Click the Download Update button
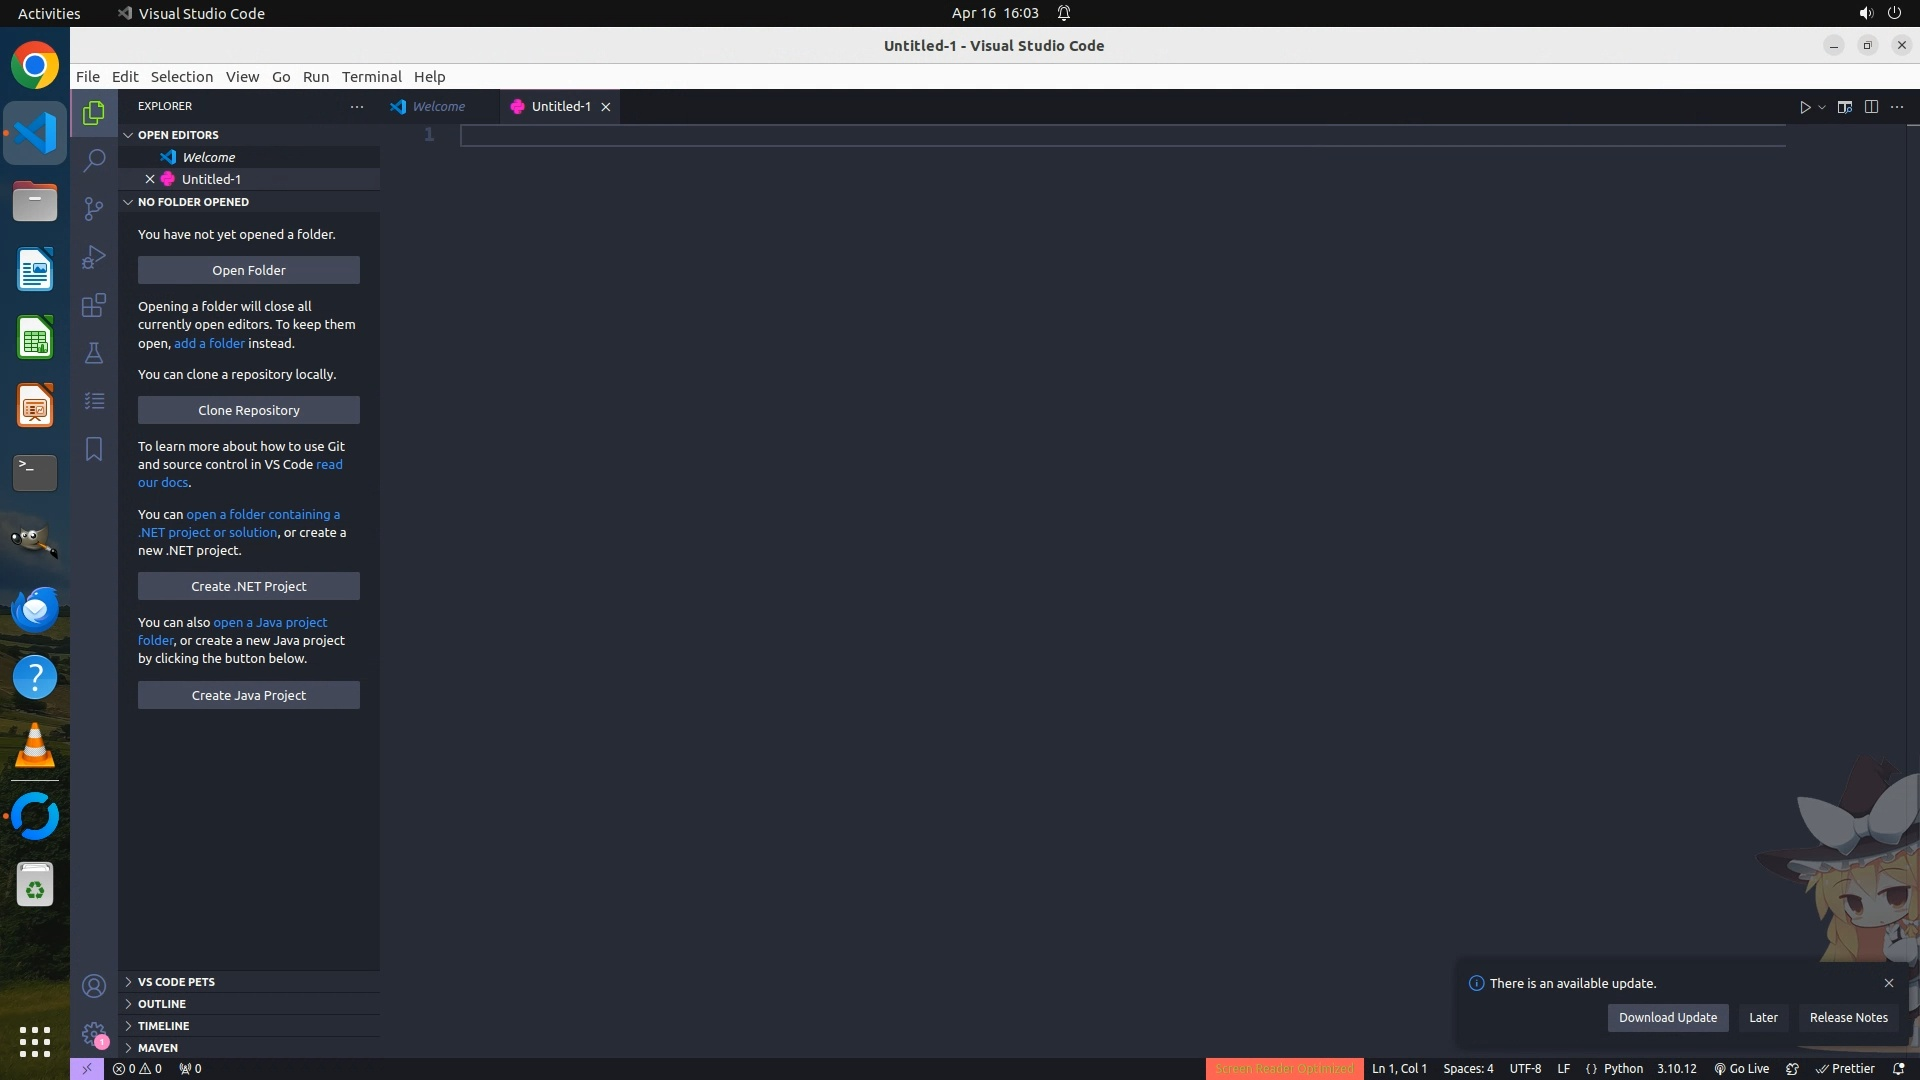The width and height of the screenshot is (1920, 1080). [1667, 1018]
